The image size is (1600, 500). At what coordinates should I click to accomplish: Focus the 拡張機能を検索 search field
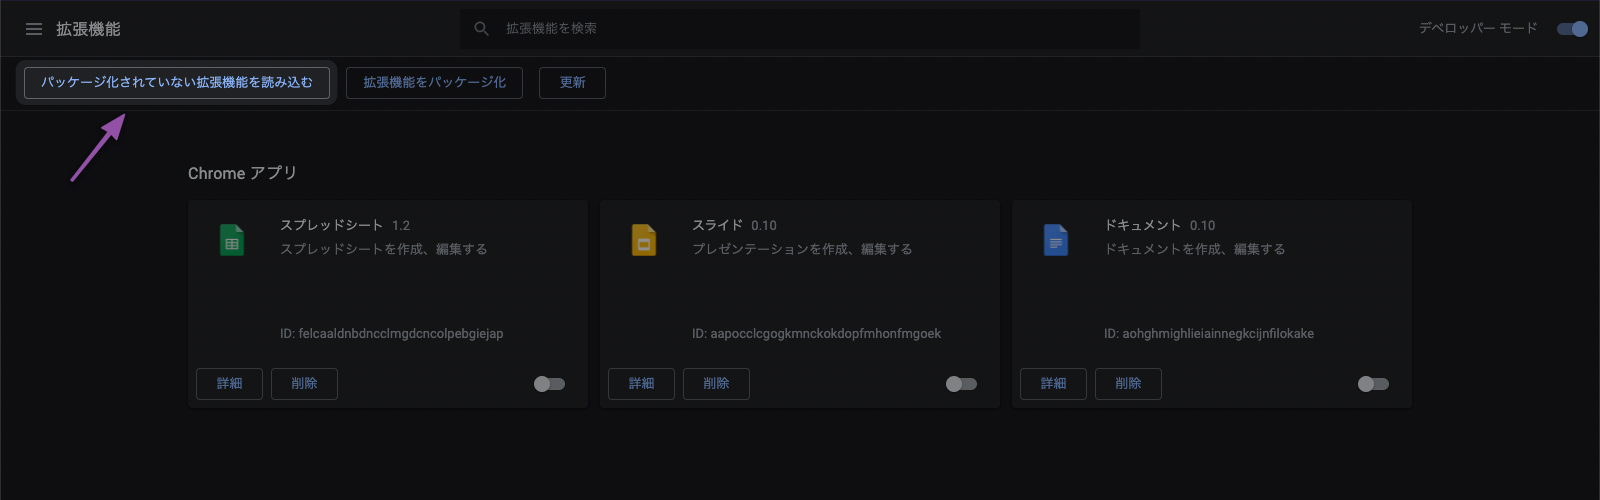(800, 29)
